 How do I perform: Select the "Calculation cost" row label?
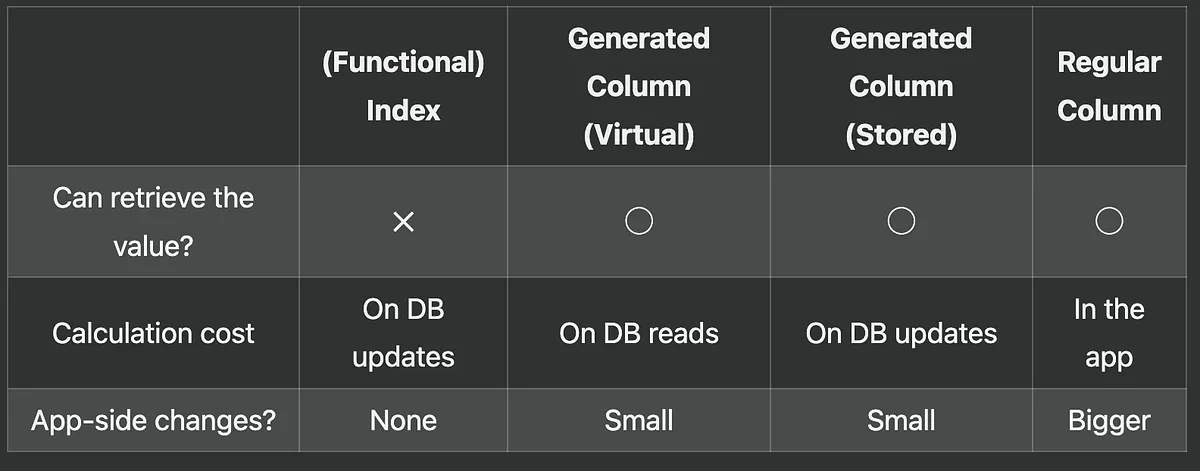coord(153,333)
